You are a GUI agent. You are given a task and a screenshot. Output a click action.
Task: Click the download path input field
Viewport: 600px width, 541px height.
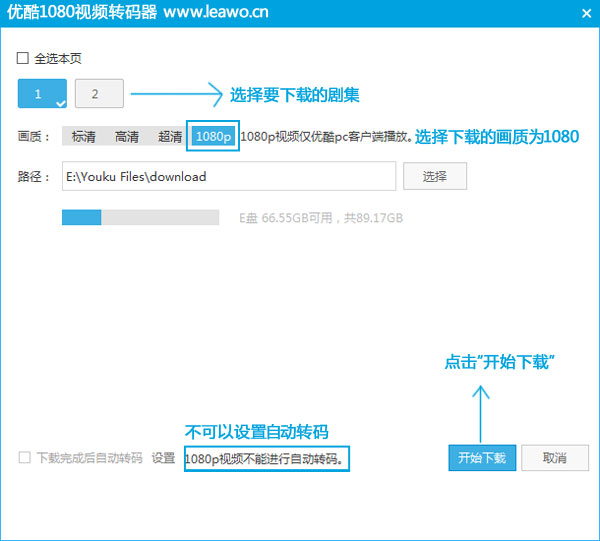coord(229,176)
